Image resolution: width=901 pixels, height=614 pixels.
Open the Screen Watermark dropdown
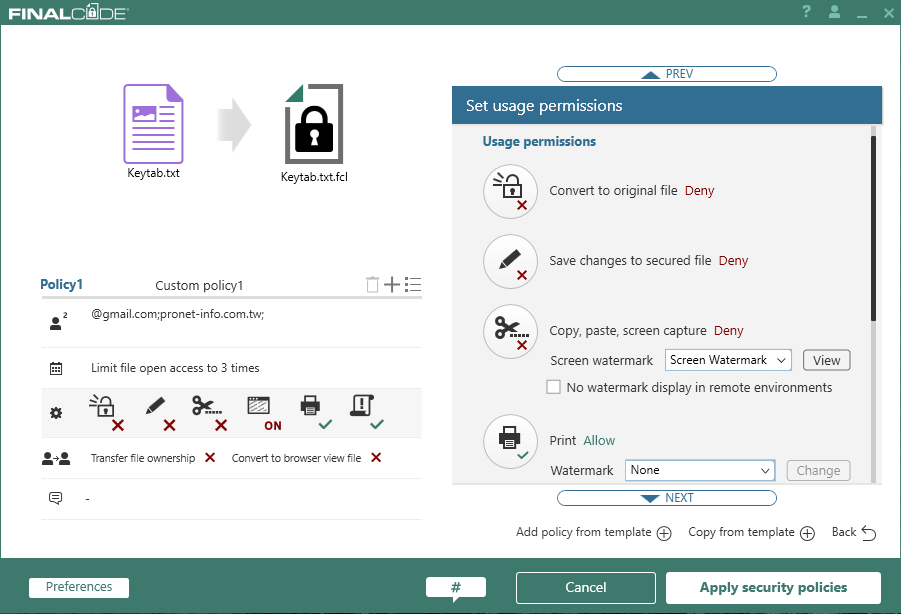(x=727, y=360)
